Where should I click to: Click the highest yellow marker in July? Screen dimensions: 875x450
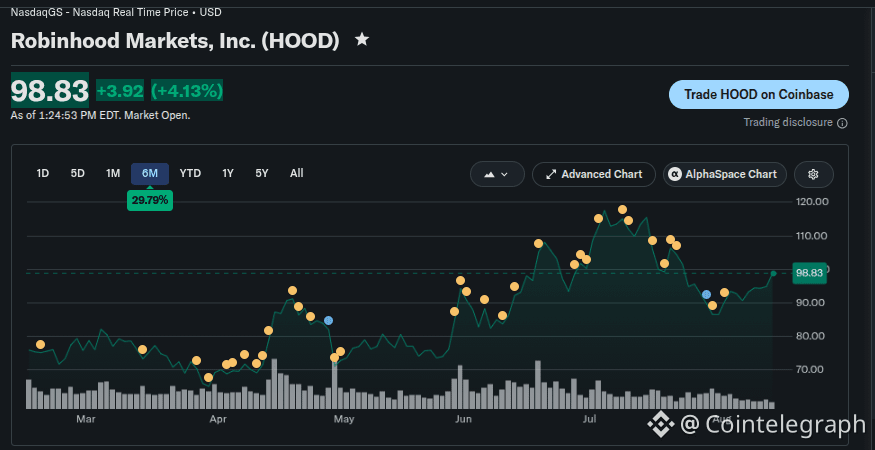[623, 209]
